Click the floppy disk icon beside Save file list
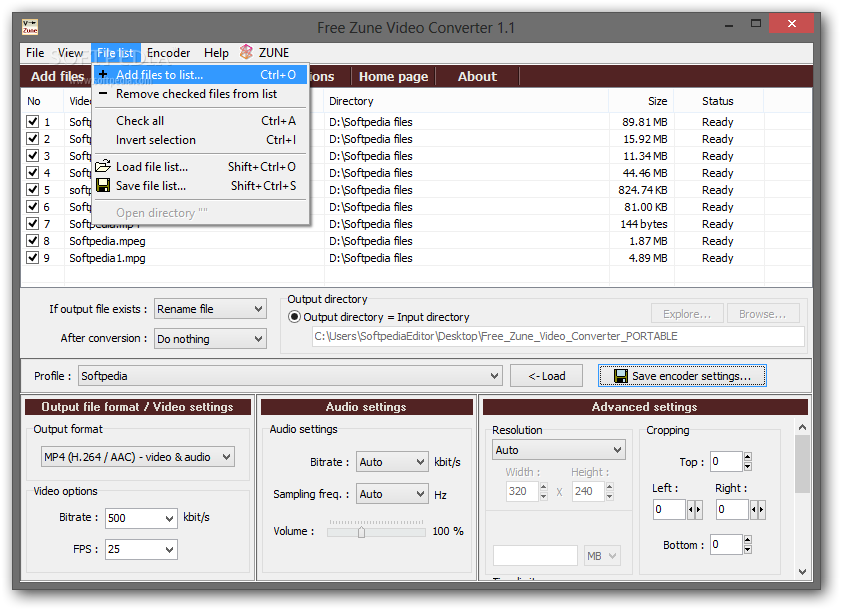Image resolution: width=841 pixels, height=610 pixels. click(x=103, y=185)
